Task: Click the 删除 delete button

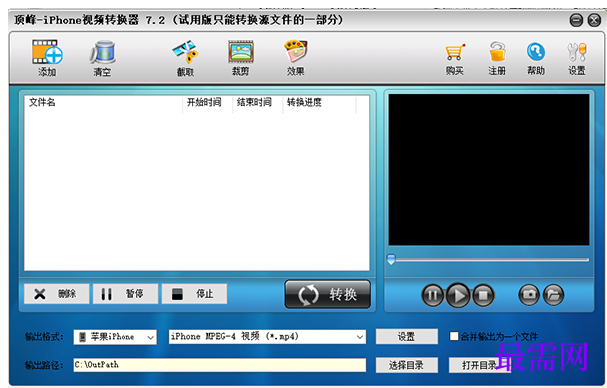Action: pyautogui.click(x=57, y=294)
